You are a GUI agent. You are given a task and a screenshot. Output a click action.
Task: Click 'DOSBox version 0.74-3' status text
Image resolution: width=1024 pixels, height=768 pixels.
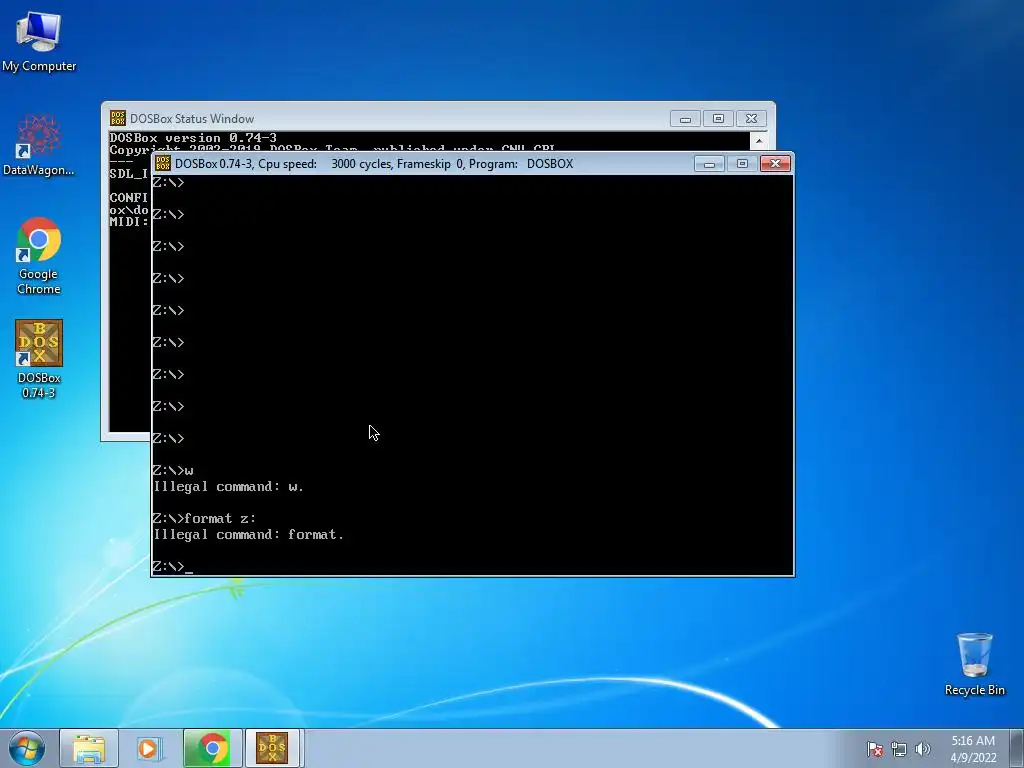point(193,138)
